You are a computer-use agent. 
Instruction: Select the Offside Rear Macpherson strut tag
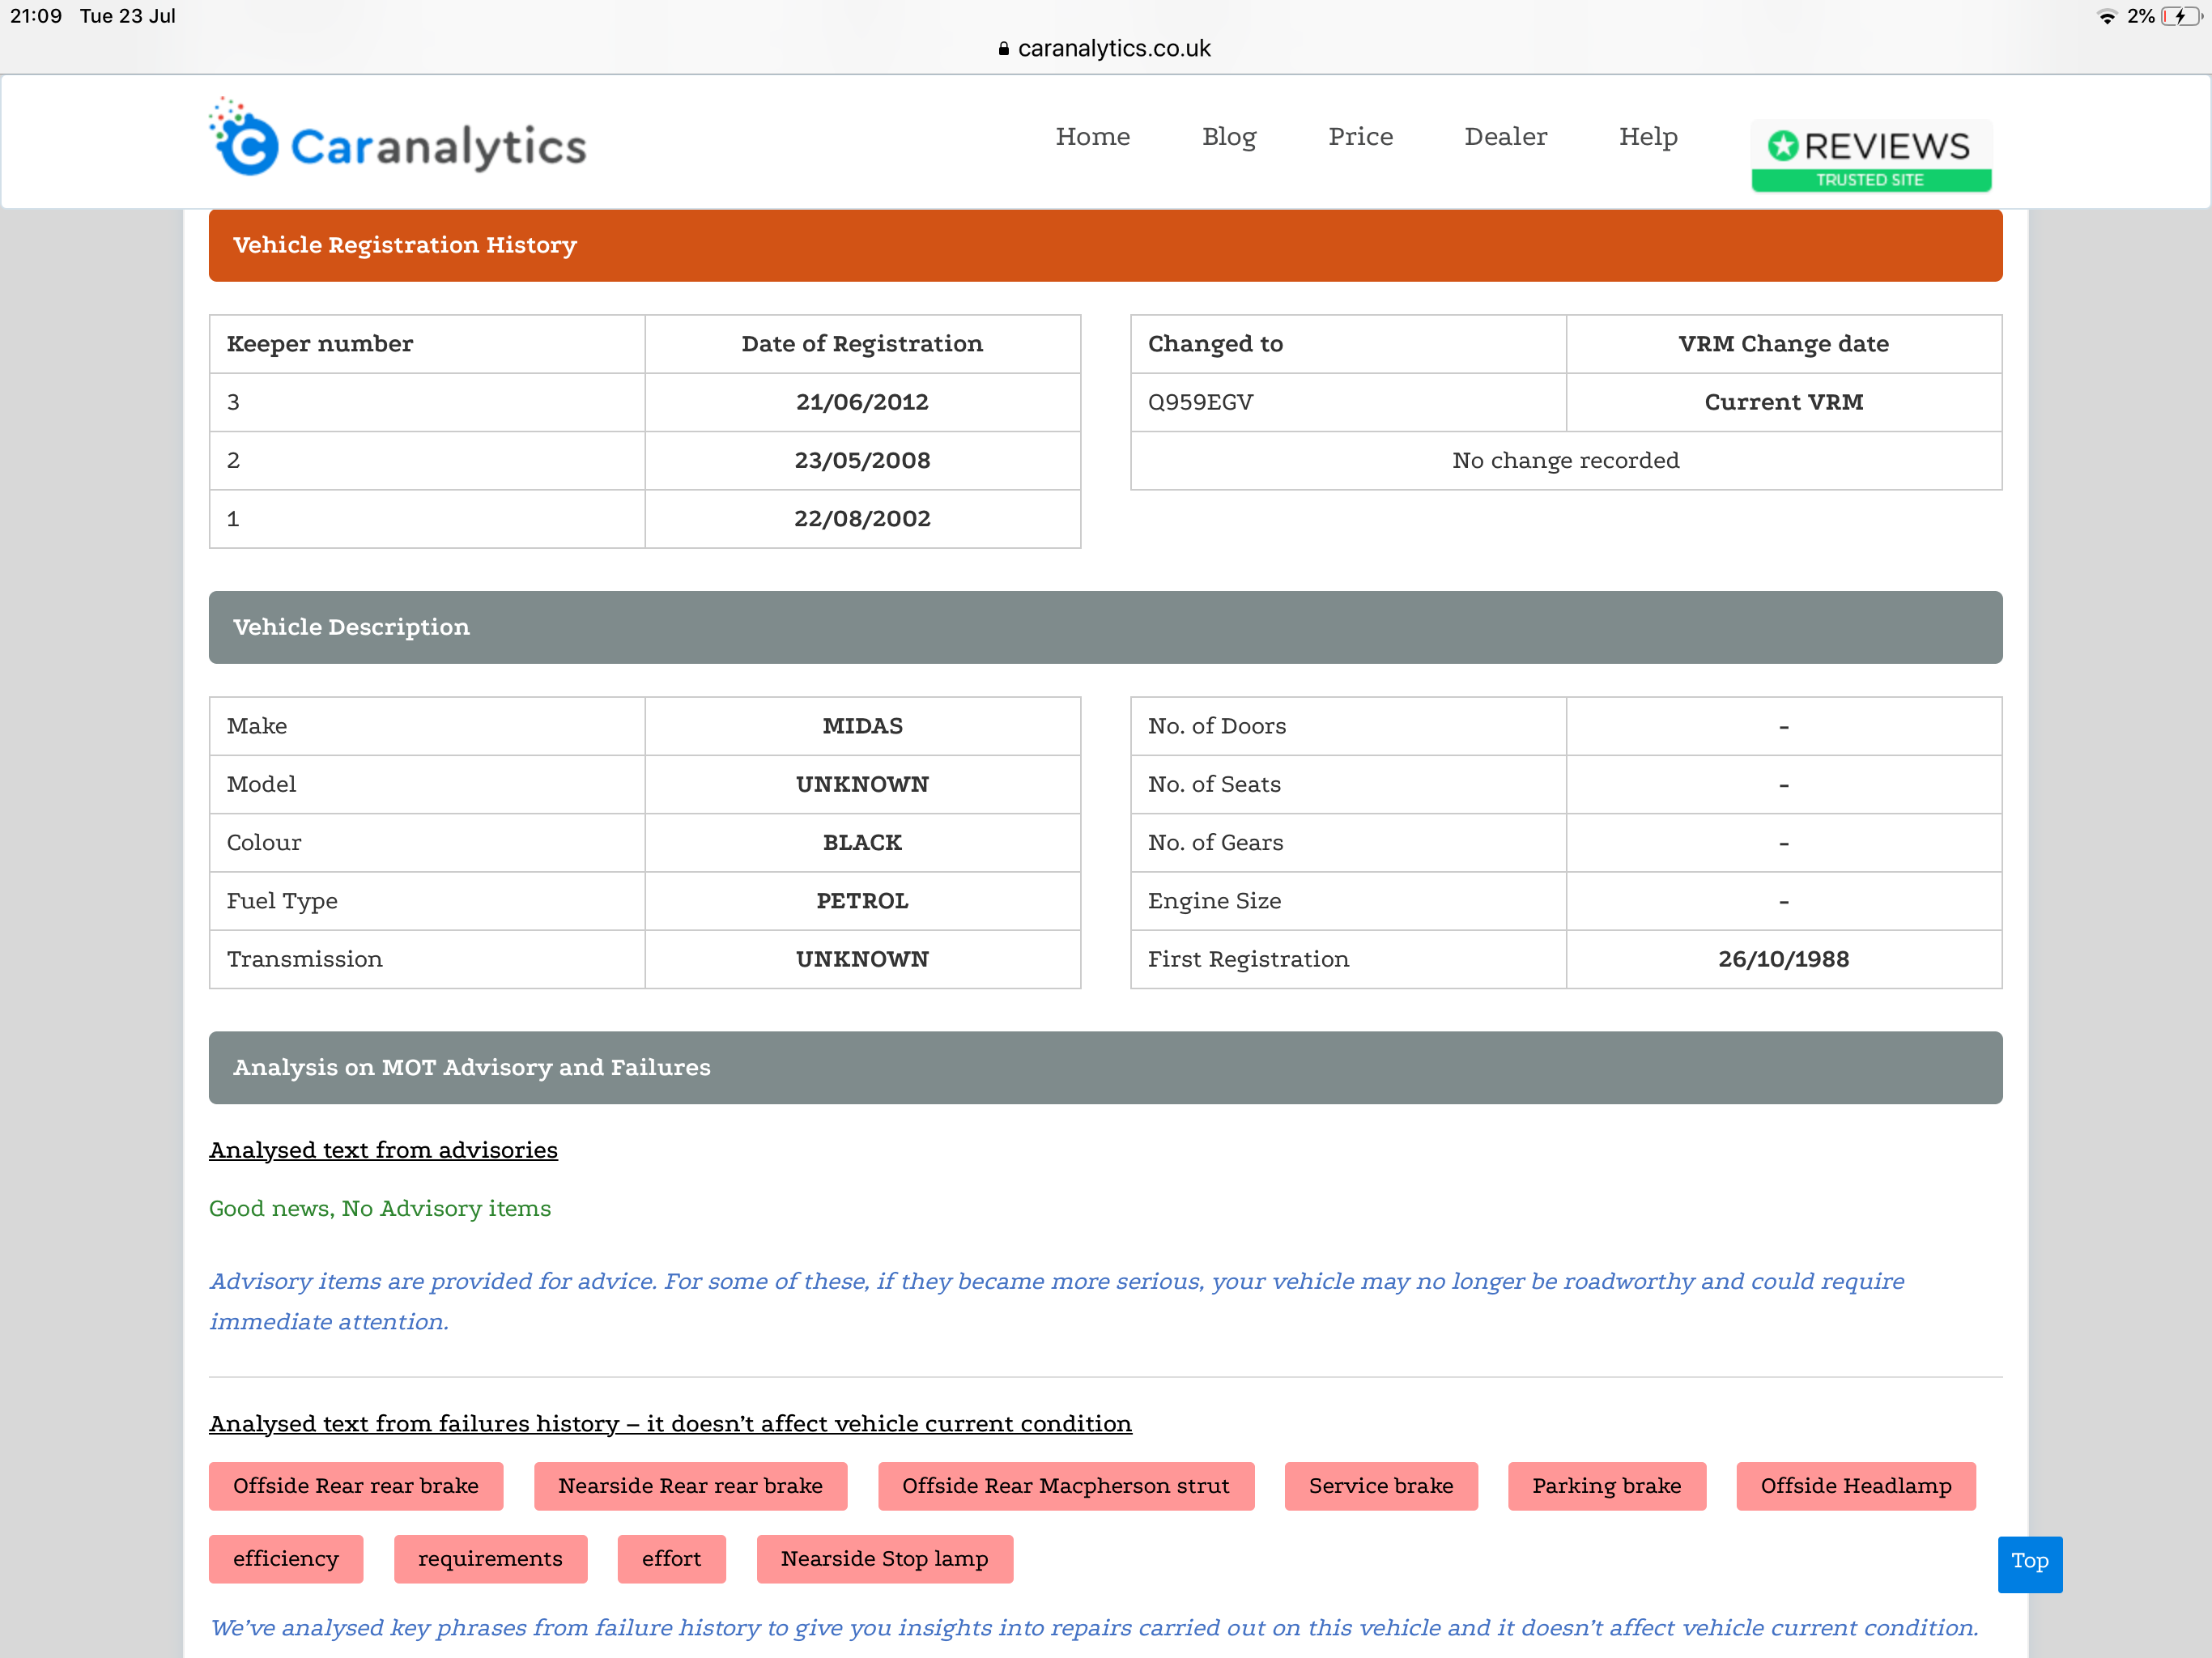pyautogui.click(x=1065, y=1486)
